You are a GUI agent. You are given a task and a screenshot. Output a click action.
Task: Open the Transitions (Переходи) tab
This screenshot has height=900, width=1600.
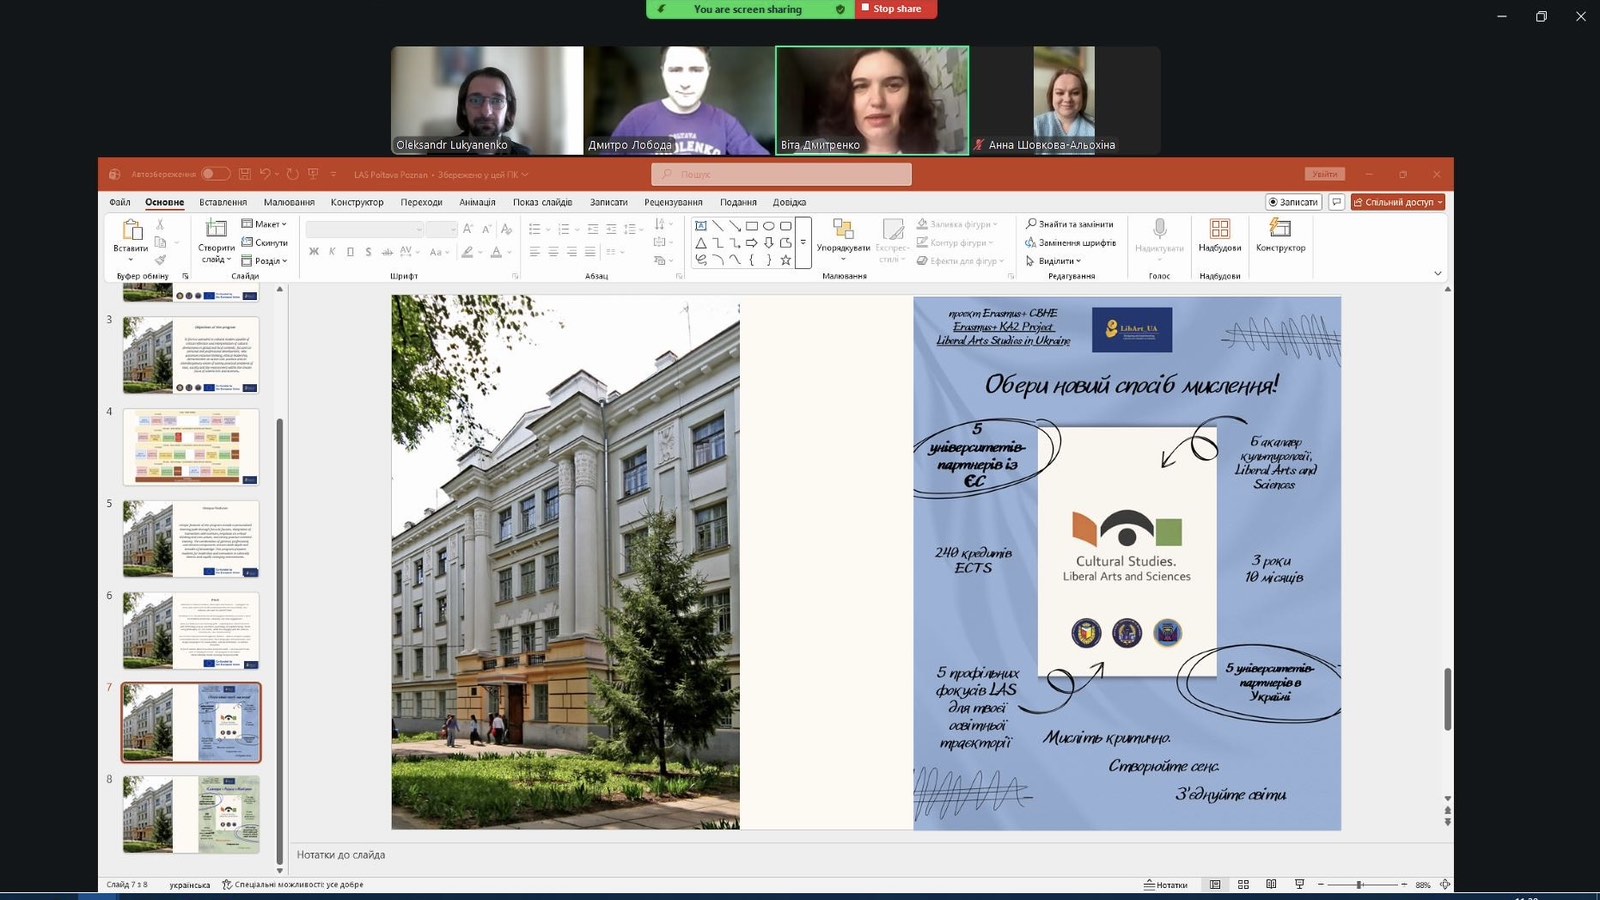(x=421, y=202)
